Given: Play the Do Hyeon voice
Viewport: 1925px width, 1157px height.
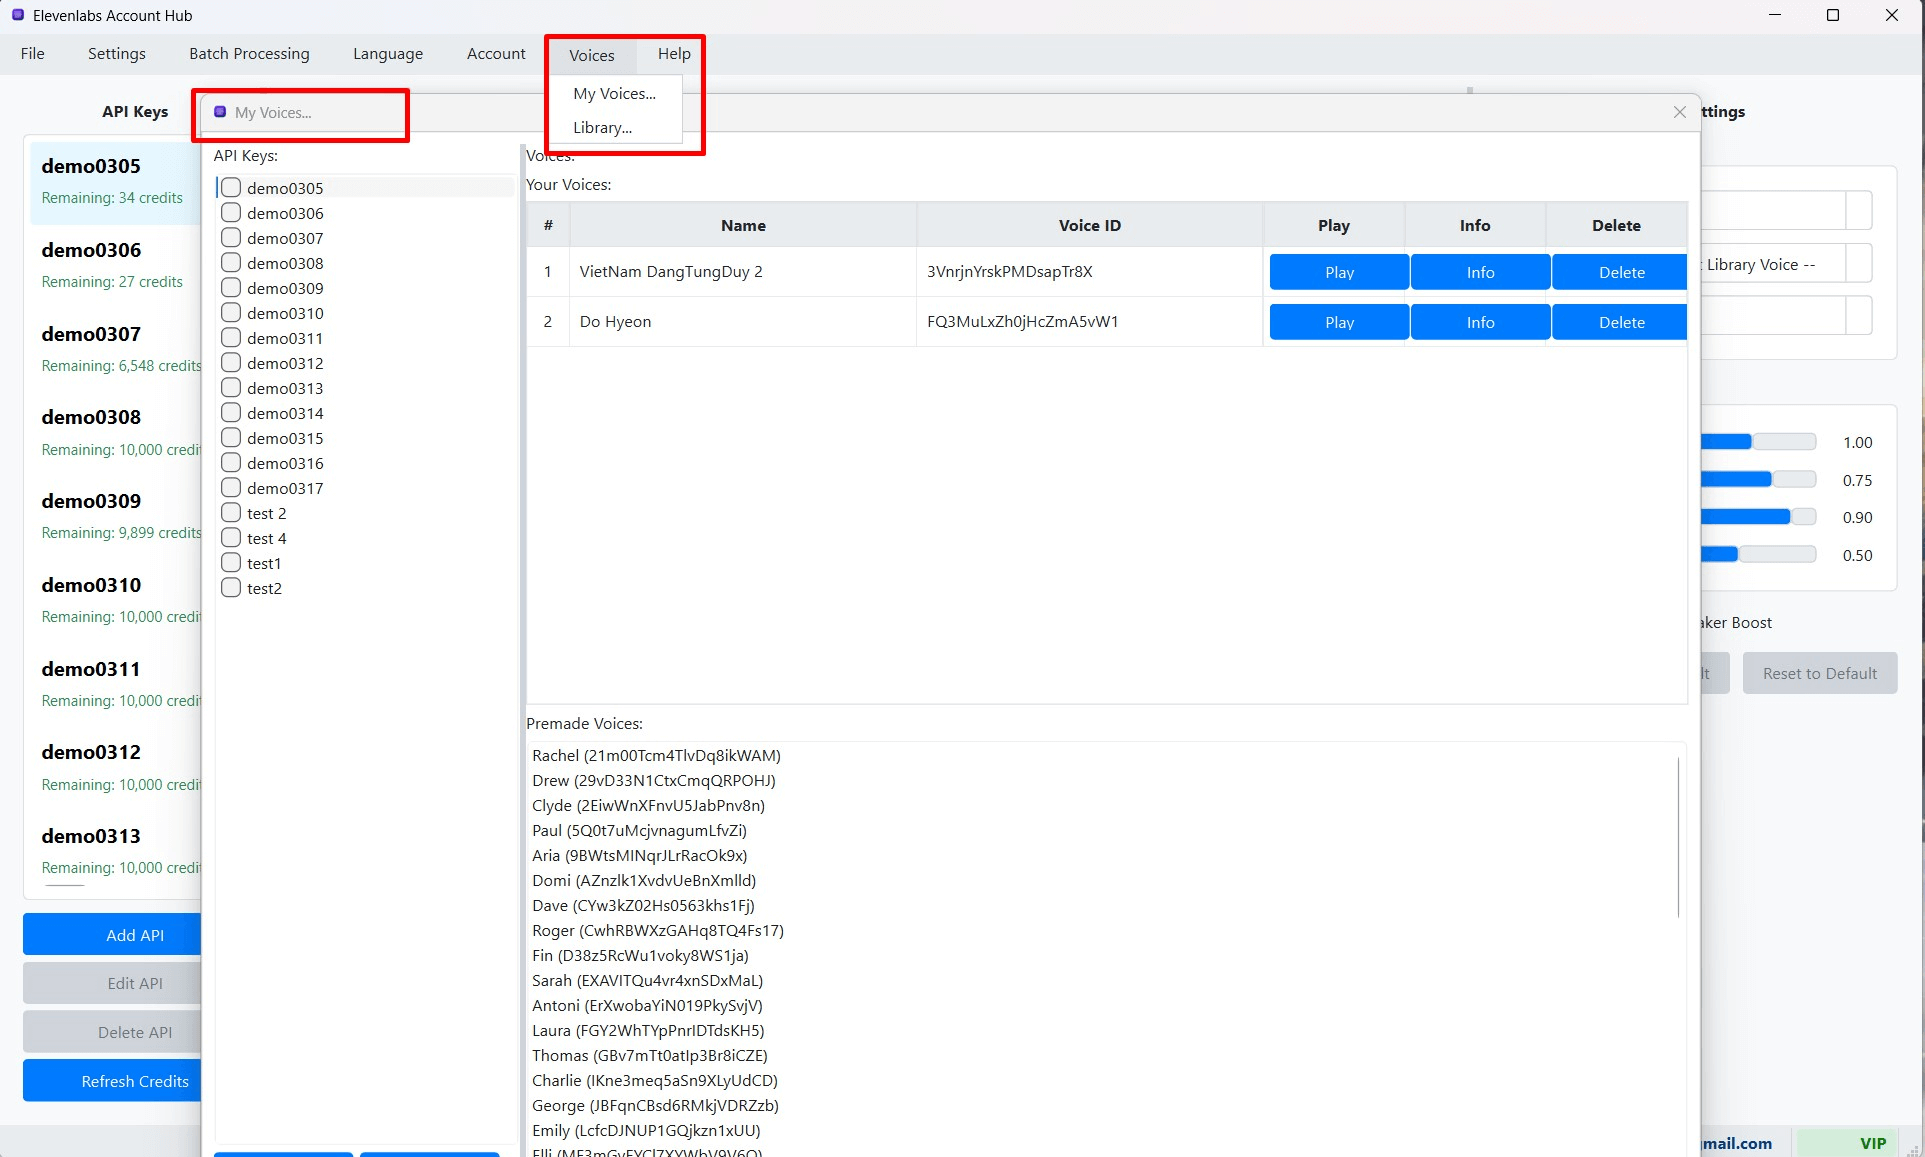Looking at the screenshot, I should tap(1339, 322).
